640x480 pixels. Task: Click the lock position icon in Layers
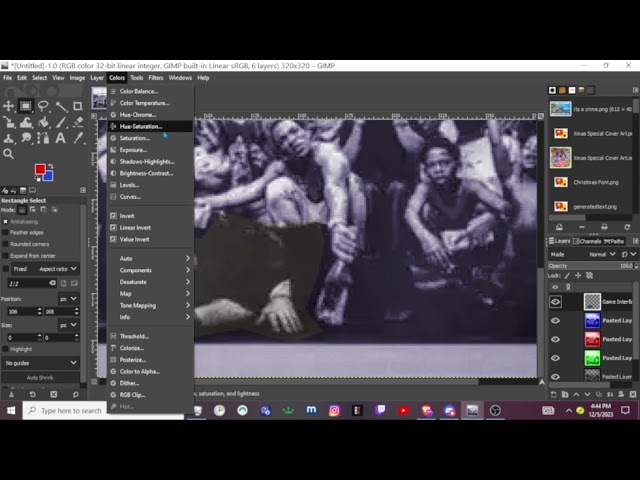578,276
